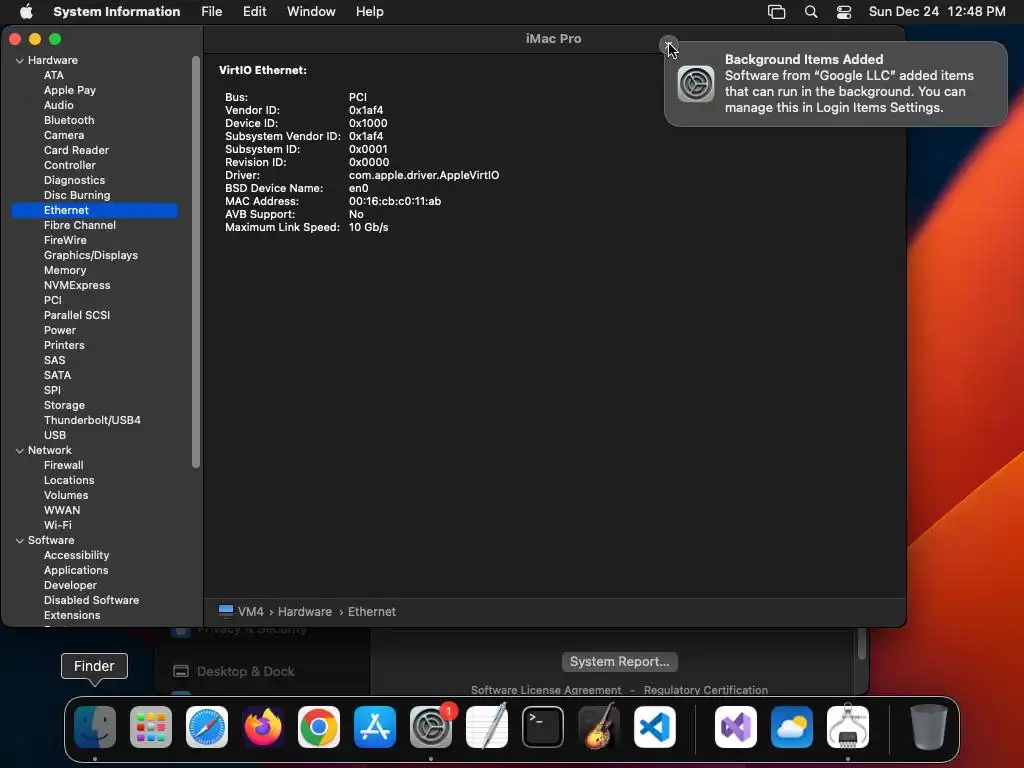The height and width of the screenshot is (768, 1024).
Task: Open System Information chip icon in Dock
Action: coord(848,727)
